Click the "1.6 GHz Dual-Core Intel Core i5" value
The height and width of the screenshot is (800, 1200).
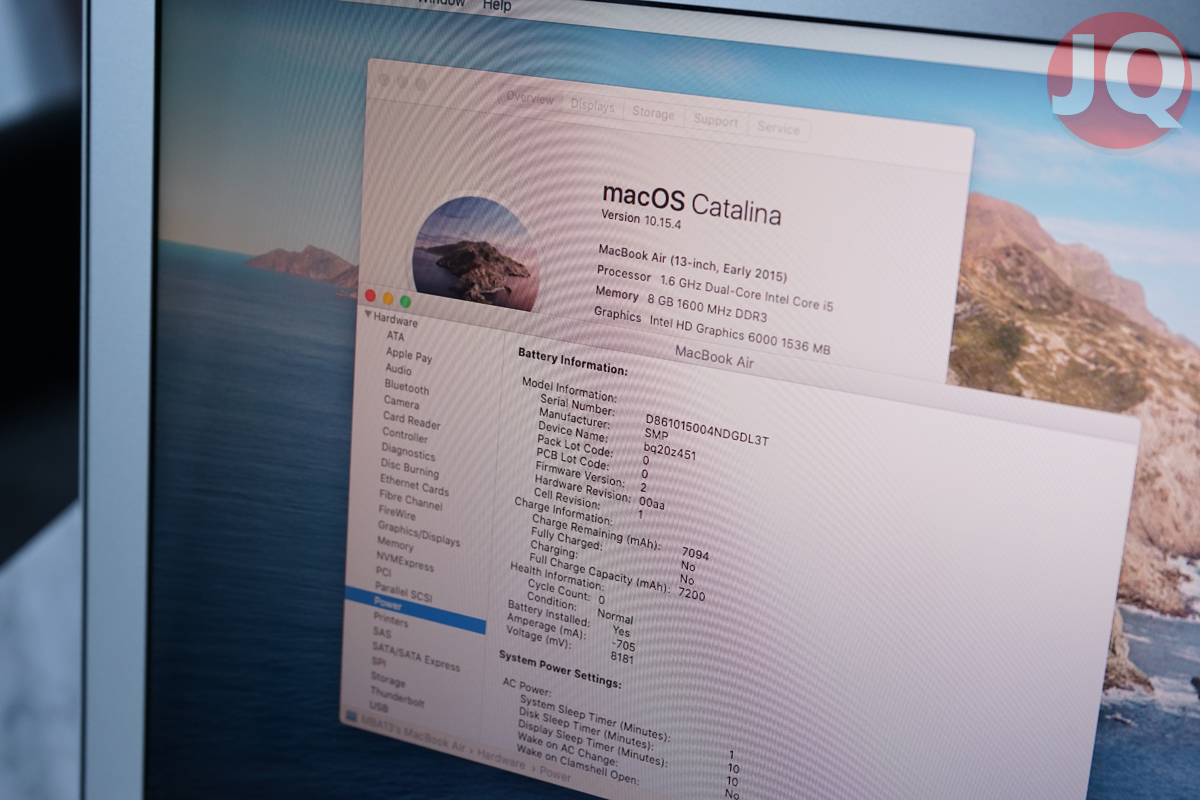click(x=745, y=292)
